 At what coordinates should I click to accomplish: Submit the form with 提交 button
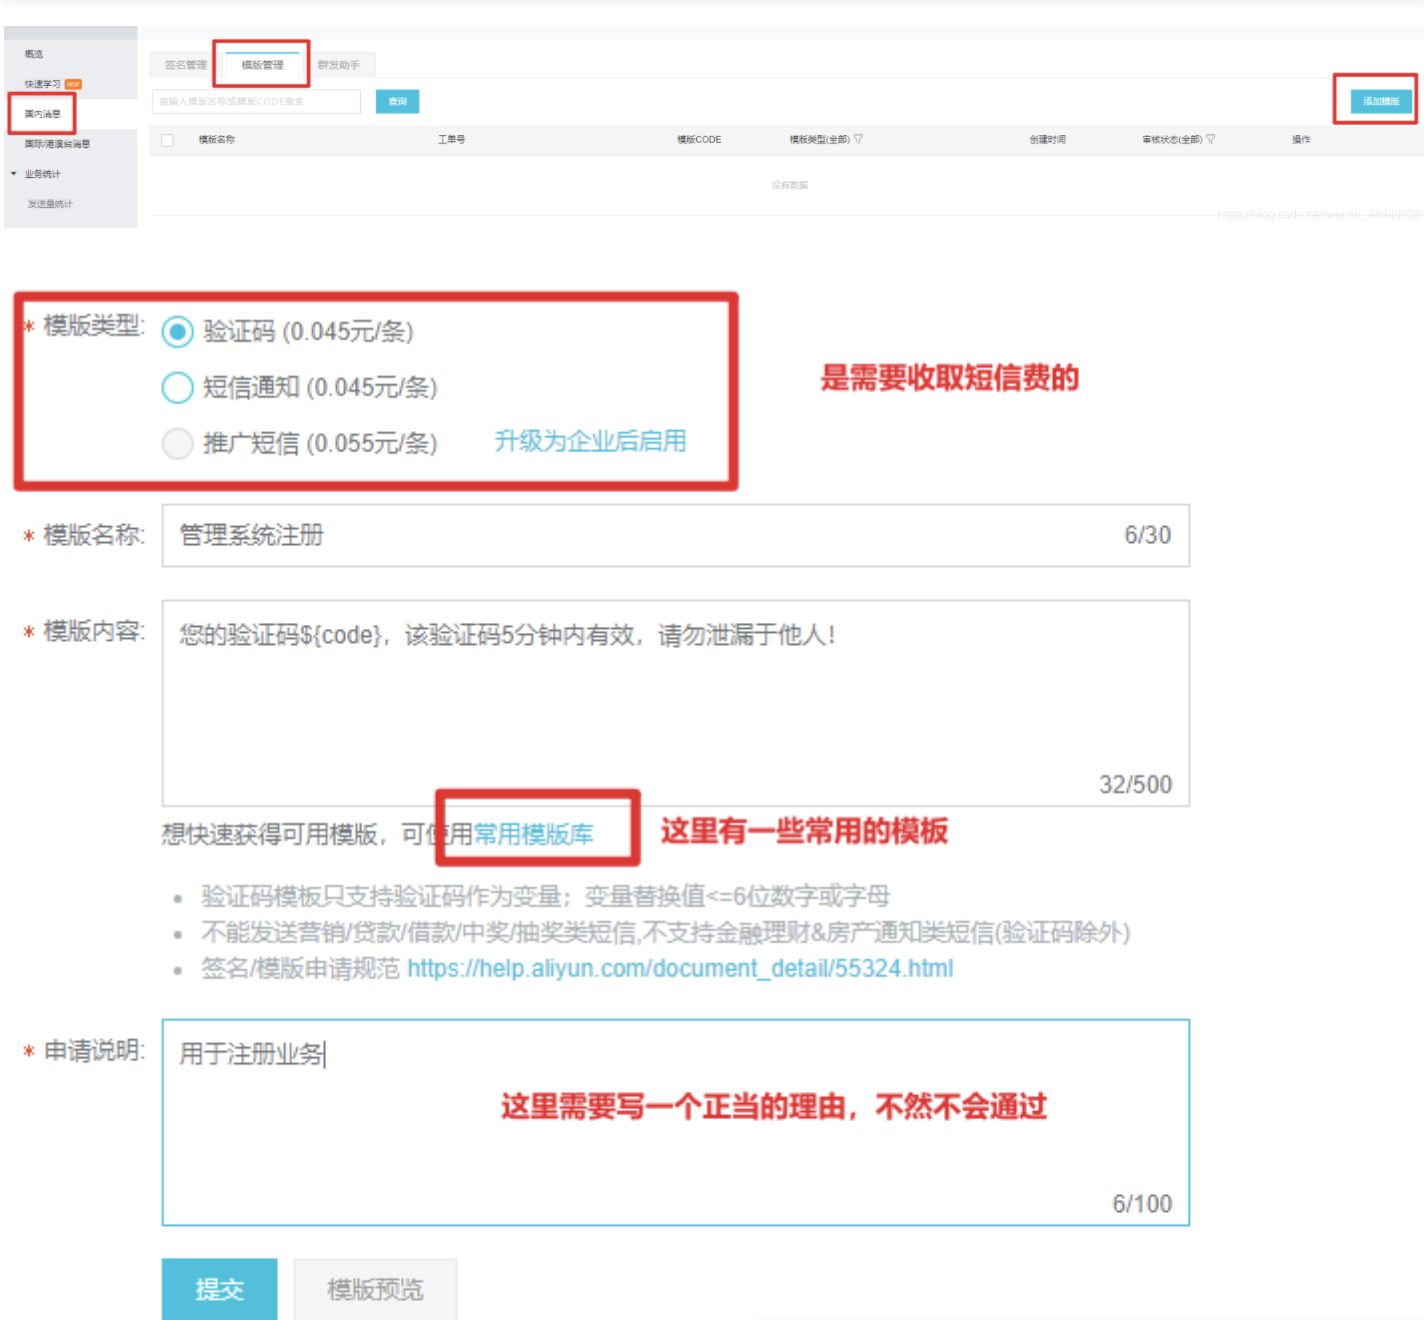coord(219,1289)
